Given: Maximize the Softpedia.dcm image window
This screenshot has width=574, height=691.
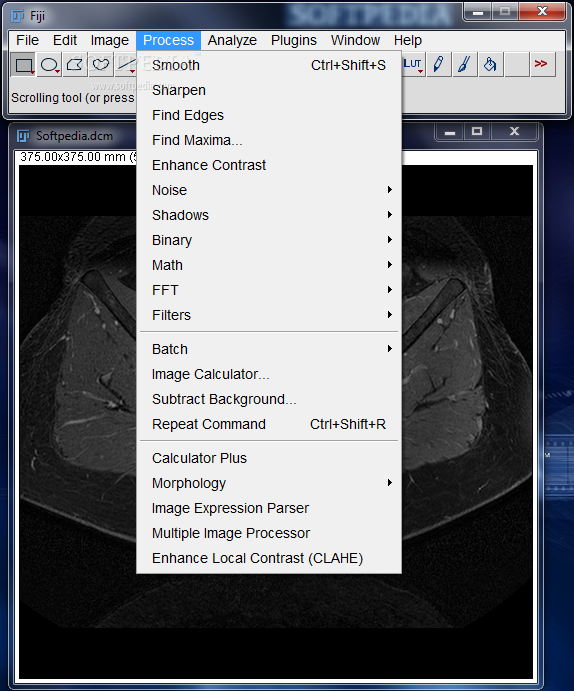Looking at the screenshot, I should [x=477, y=132].
